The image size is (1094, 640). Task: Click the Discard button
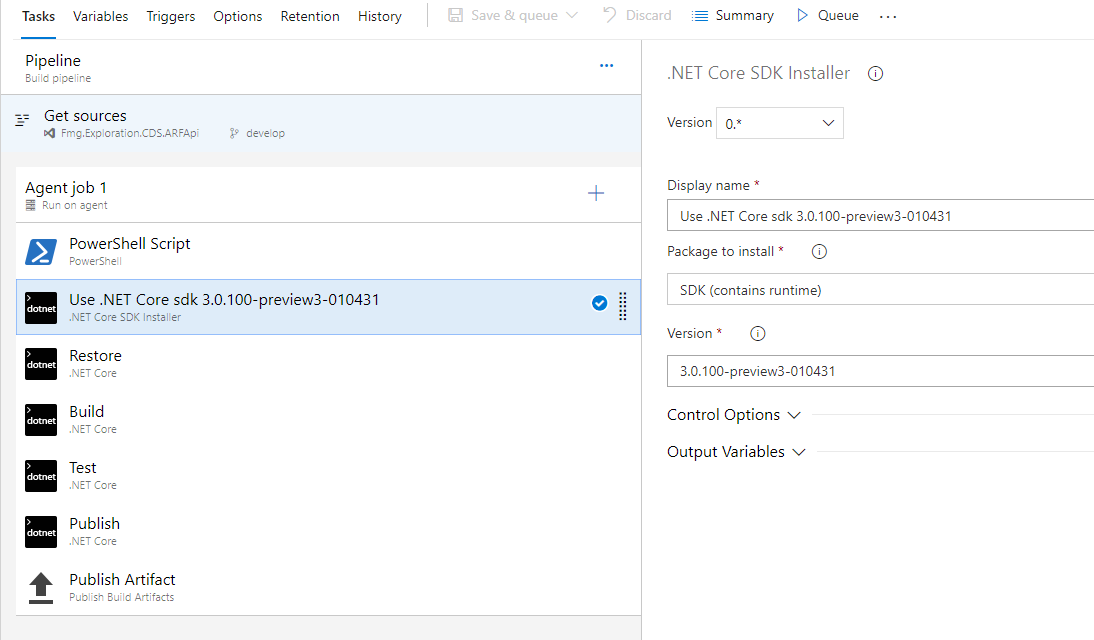637,15
